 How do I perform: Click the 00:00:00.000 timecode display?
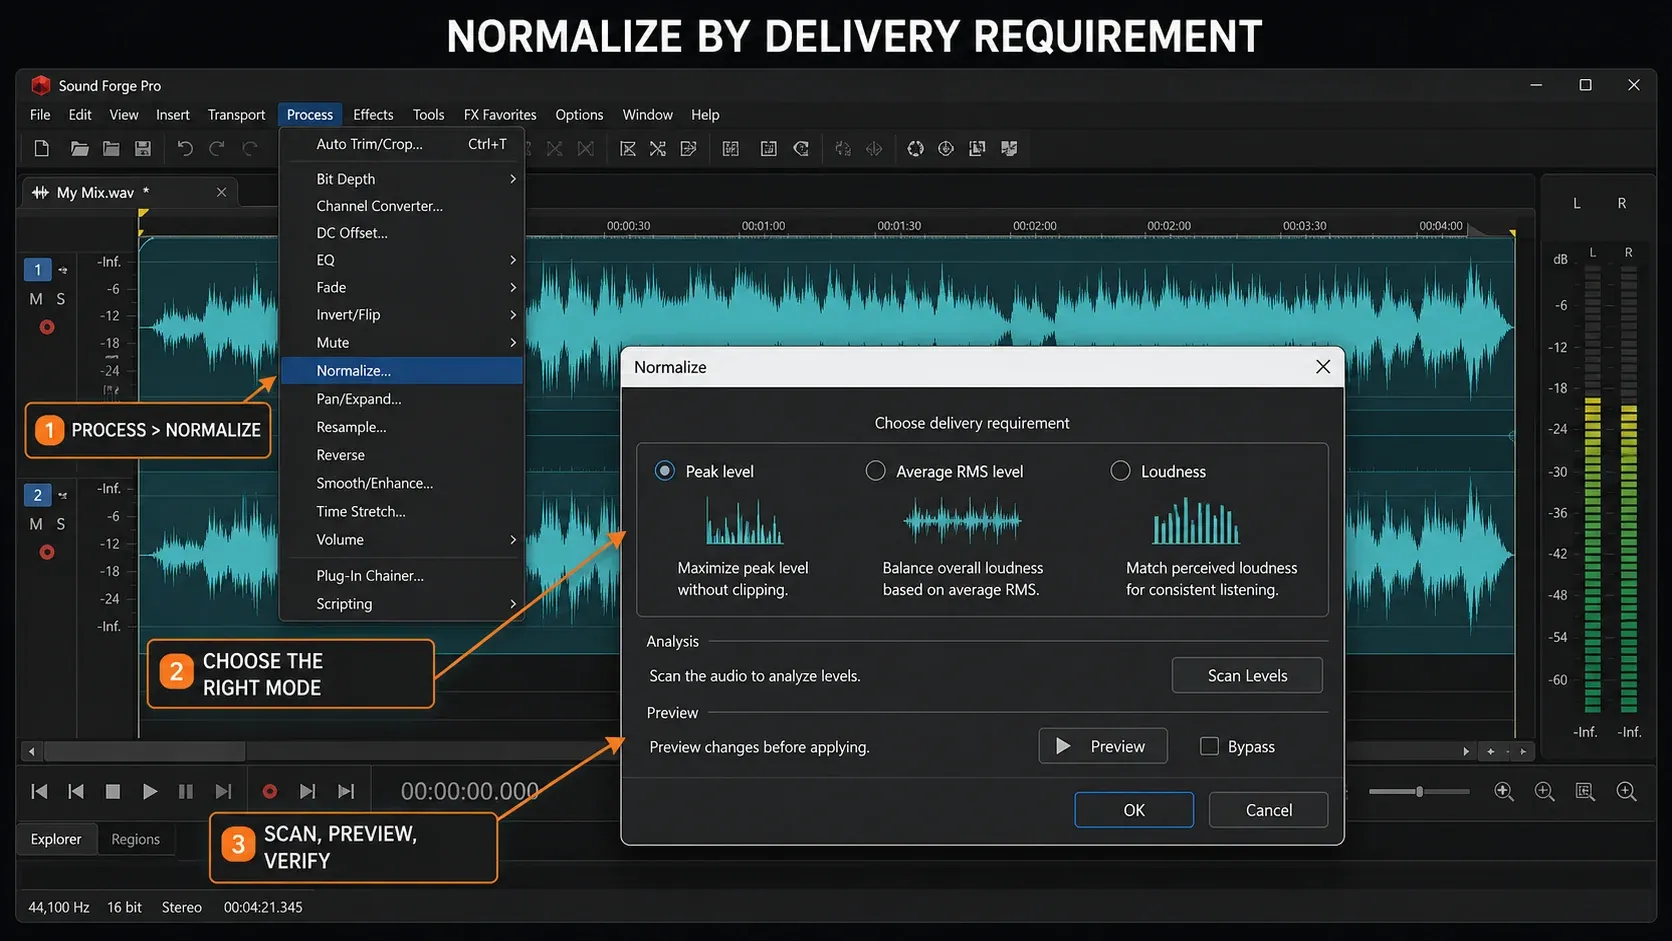(470, 791)
